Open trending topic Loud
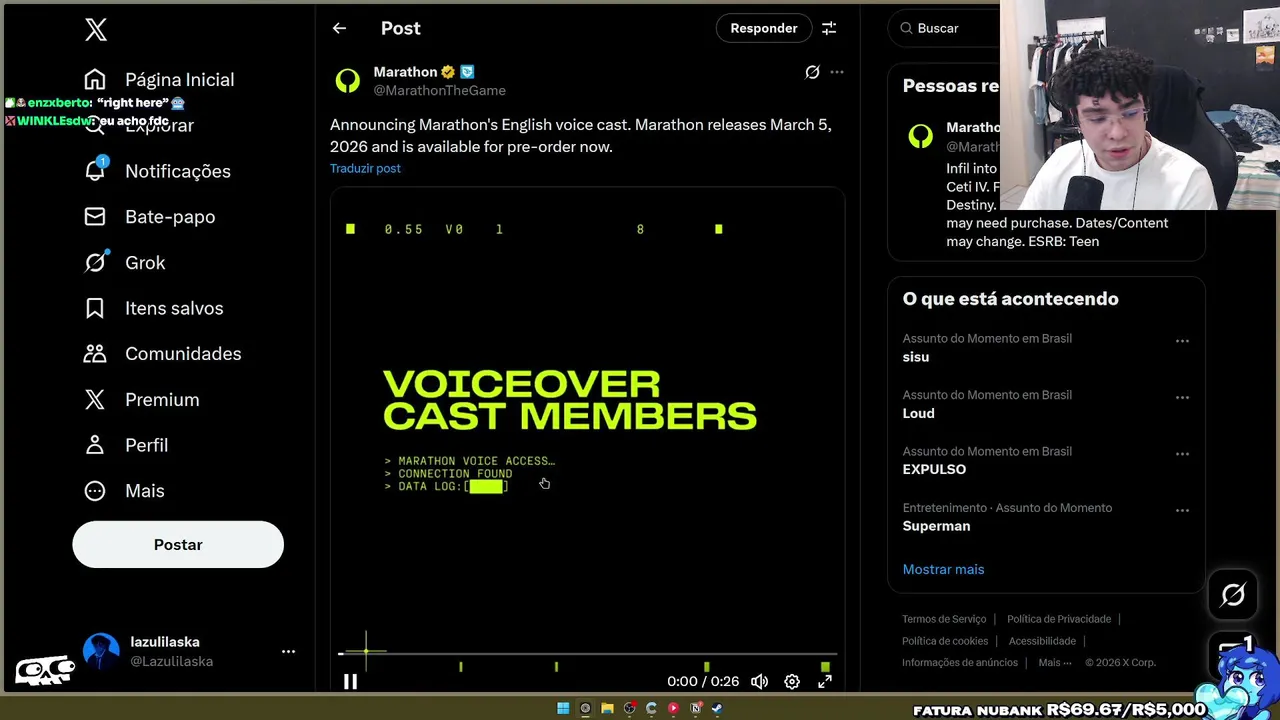This screenshot has width=1280, height=720. (918, 414)
